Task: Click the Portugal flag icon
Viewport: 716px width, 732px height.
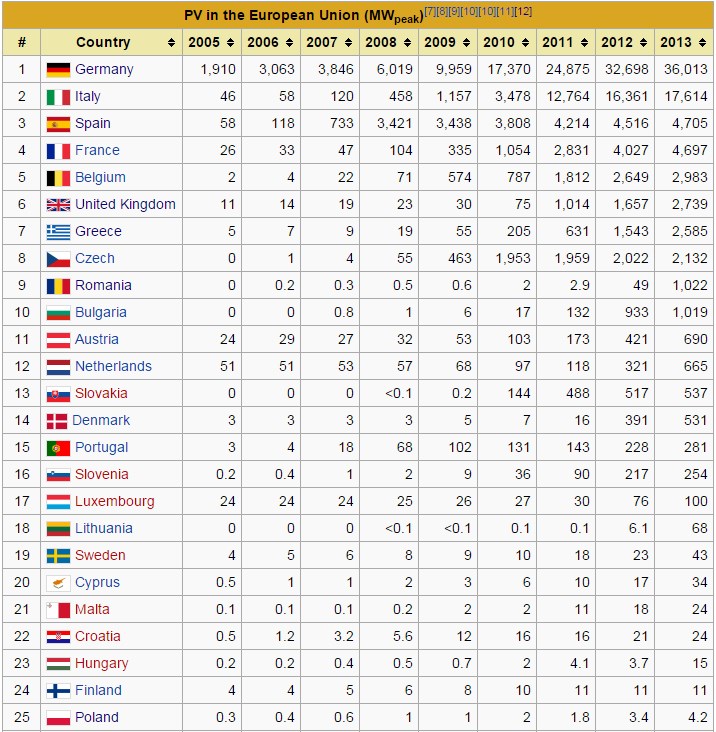Action: pyautogui.click(x=58, y=448)
